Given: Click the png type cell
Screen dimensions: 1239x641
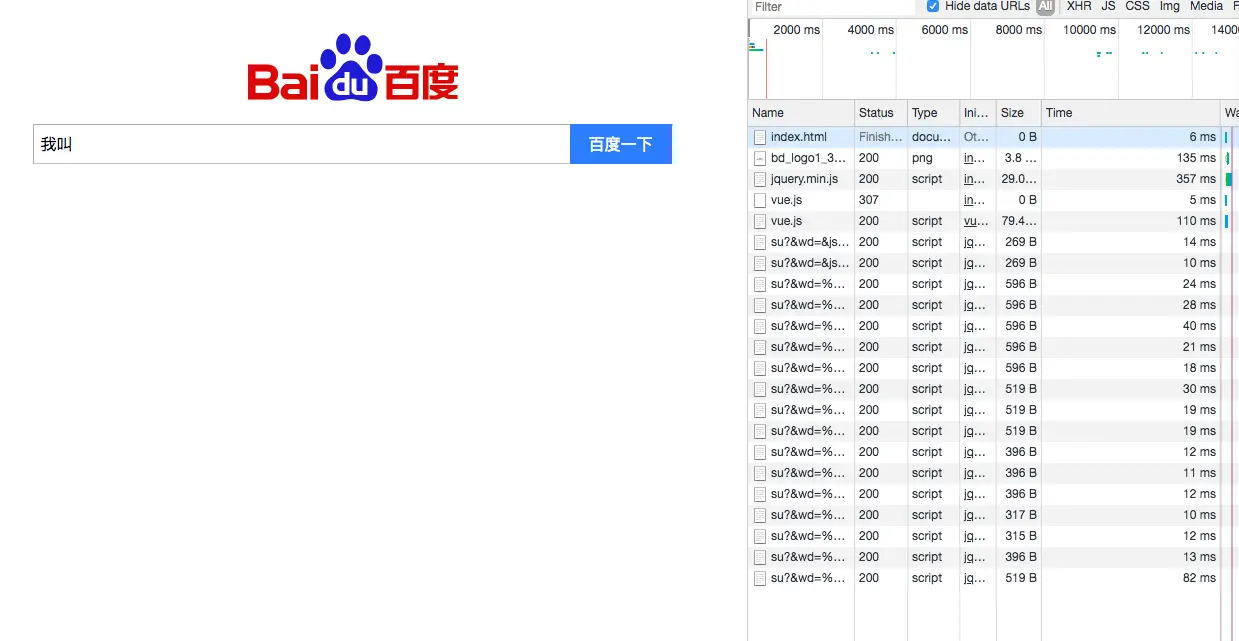Looking at the screenshot, I should click(x=922, y=158).
